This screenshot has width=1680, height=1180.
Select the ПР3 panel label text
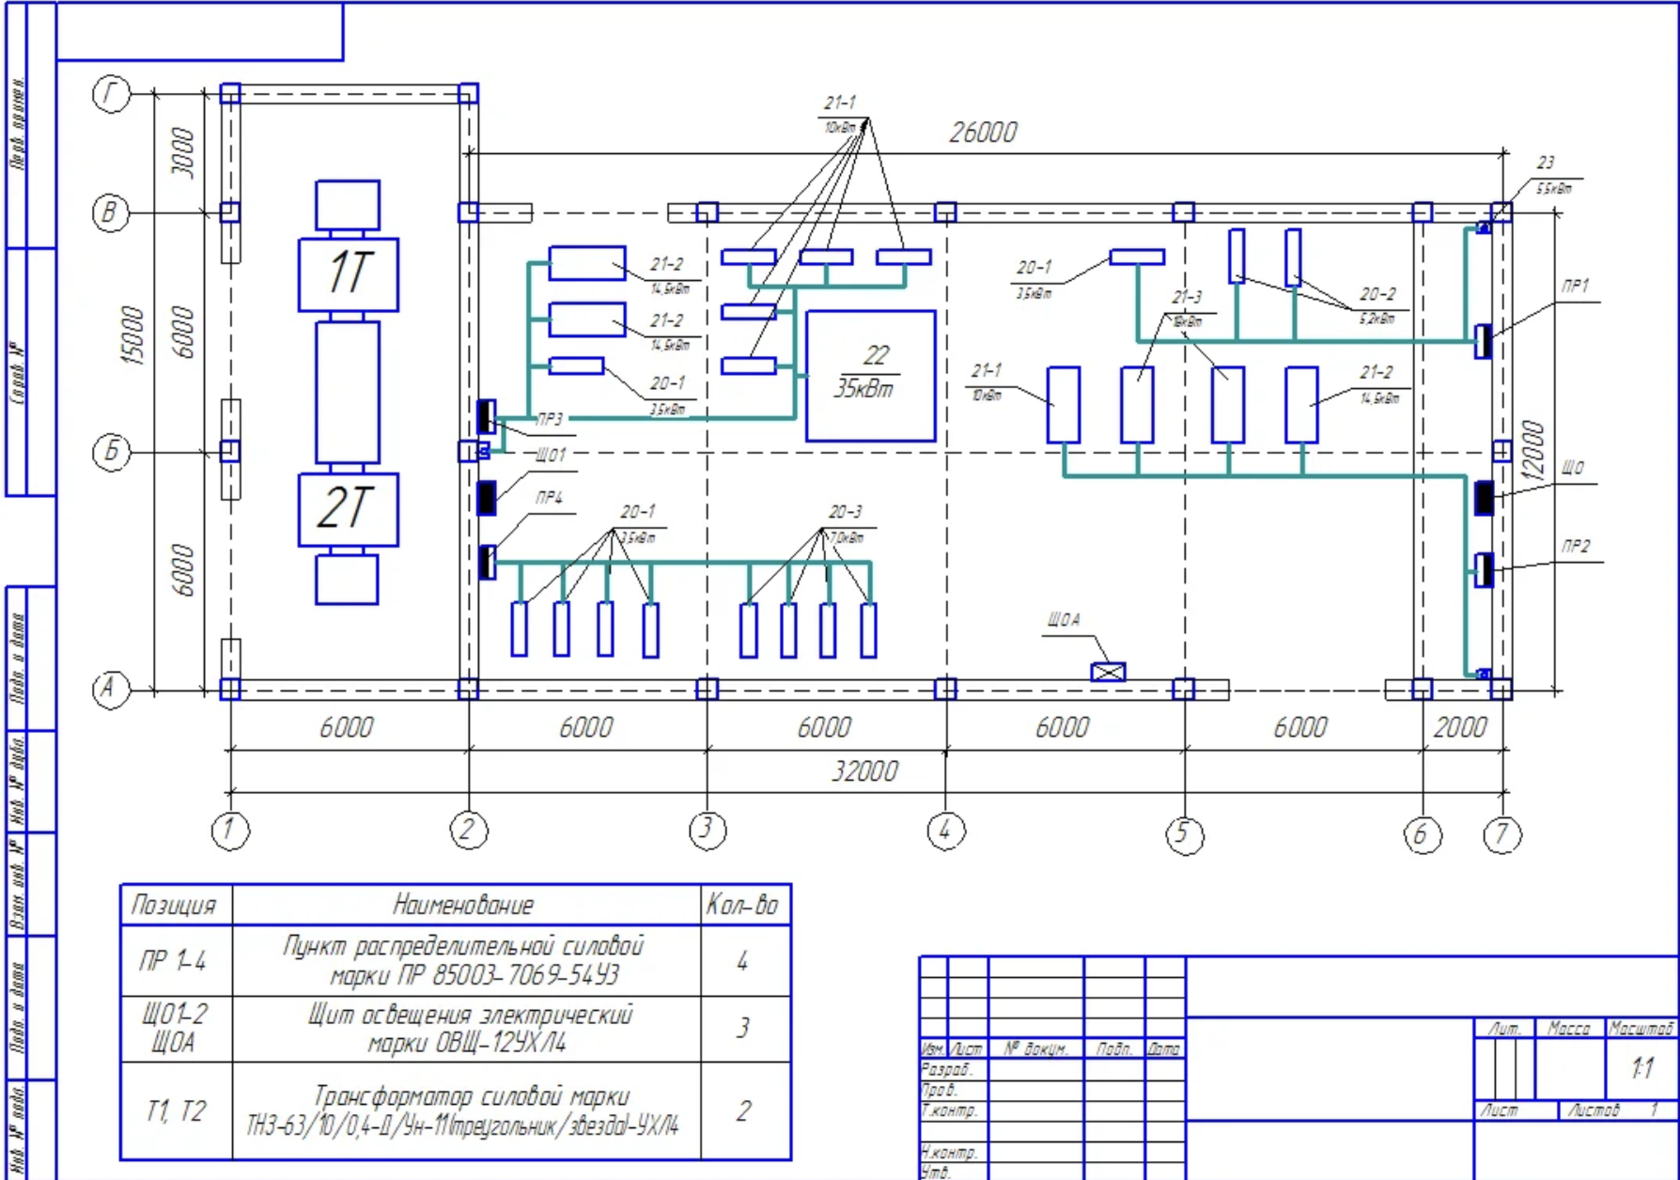[x=550, y=419]
